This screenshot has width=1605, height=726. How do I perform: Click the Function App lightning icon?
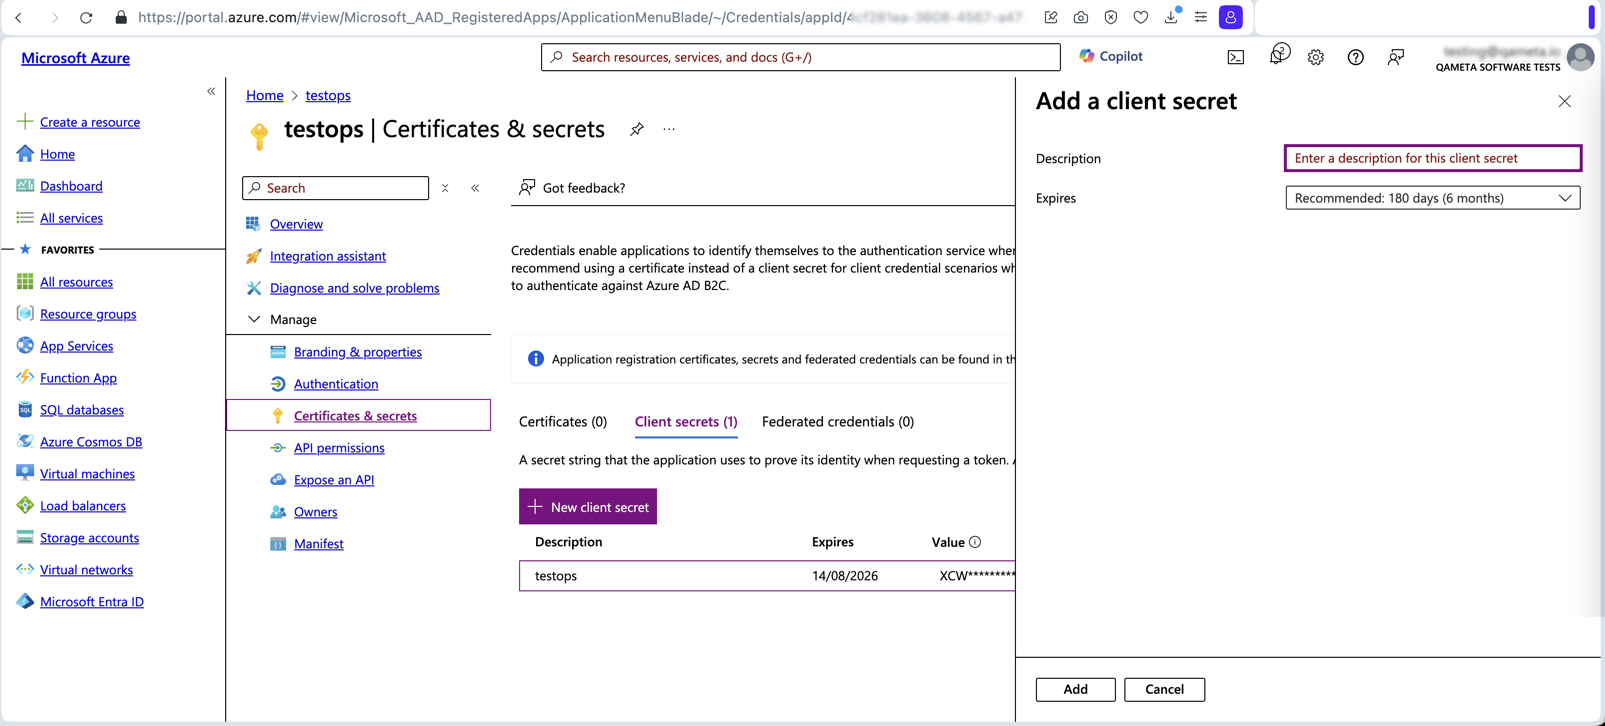25,378
